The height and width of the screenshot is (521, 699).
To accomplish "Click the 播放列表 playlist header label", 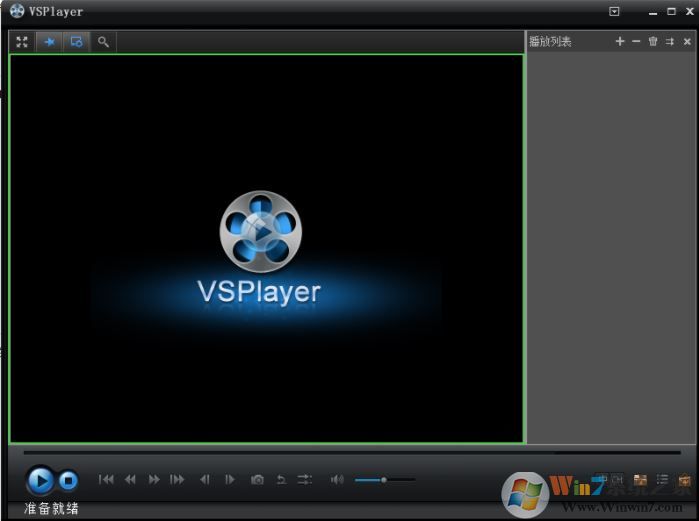I will pyautogui.click(x=550, y=42).
